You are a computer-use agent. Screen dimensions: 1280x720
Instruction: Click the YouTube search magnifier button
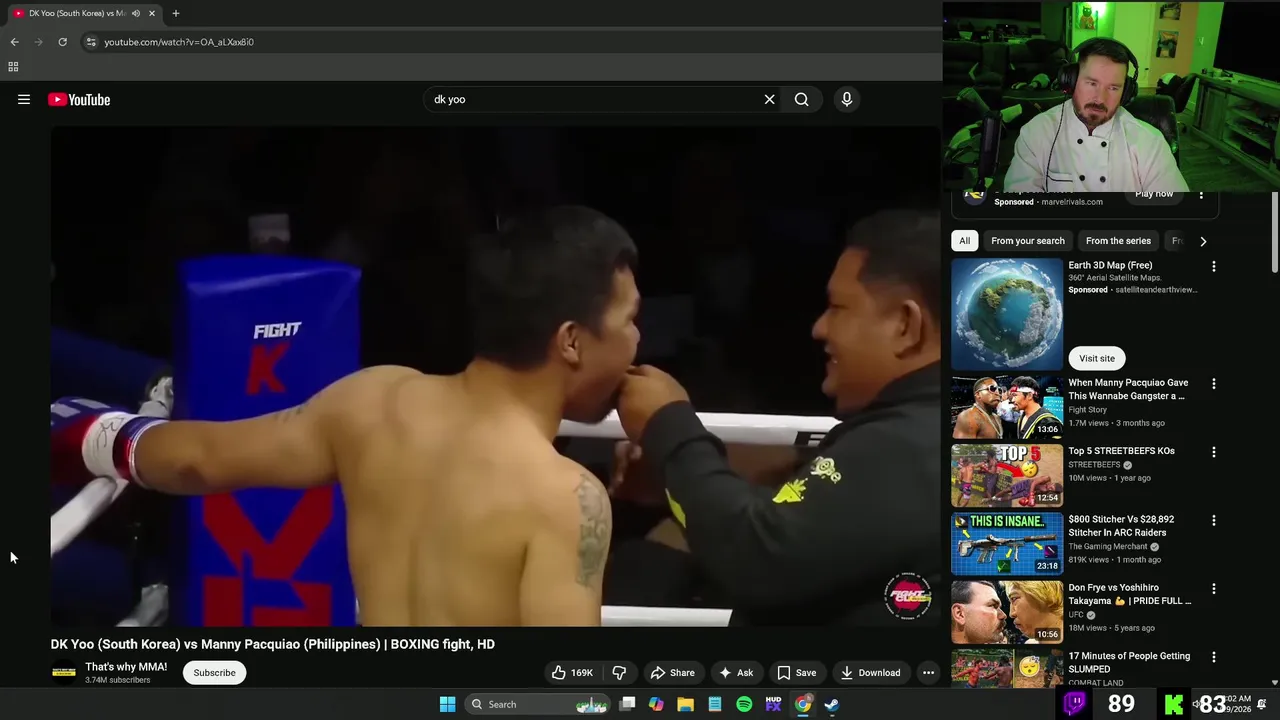click(x=801, y=99)
